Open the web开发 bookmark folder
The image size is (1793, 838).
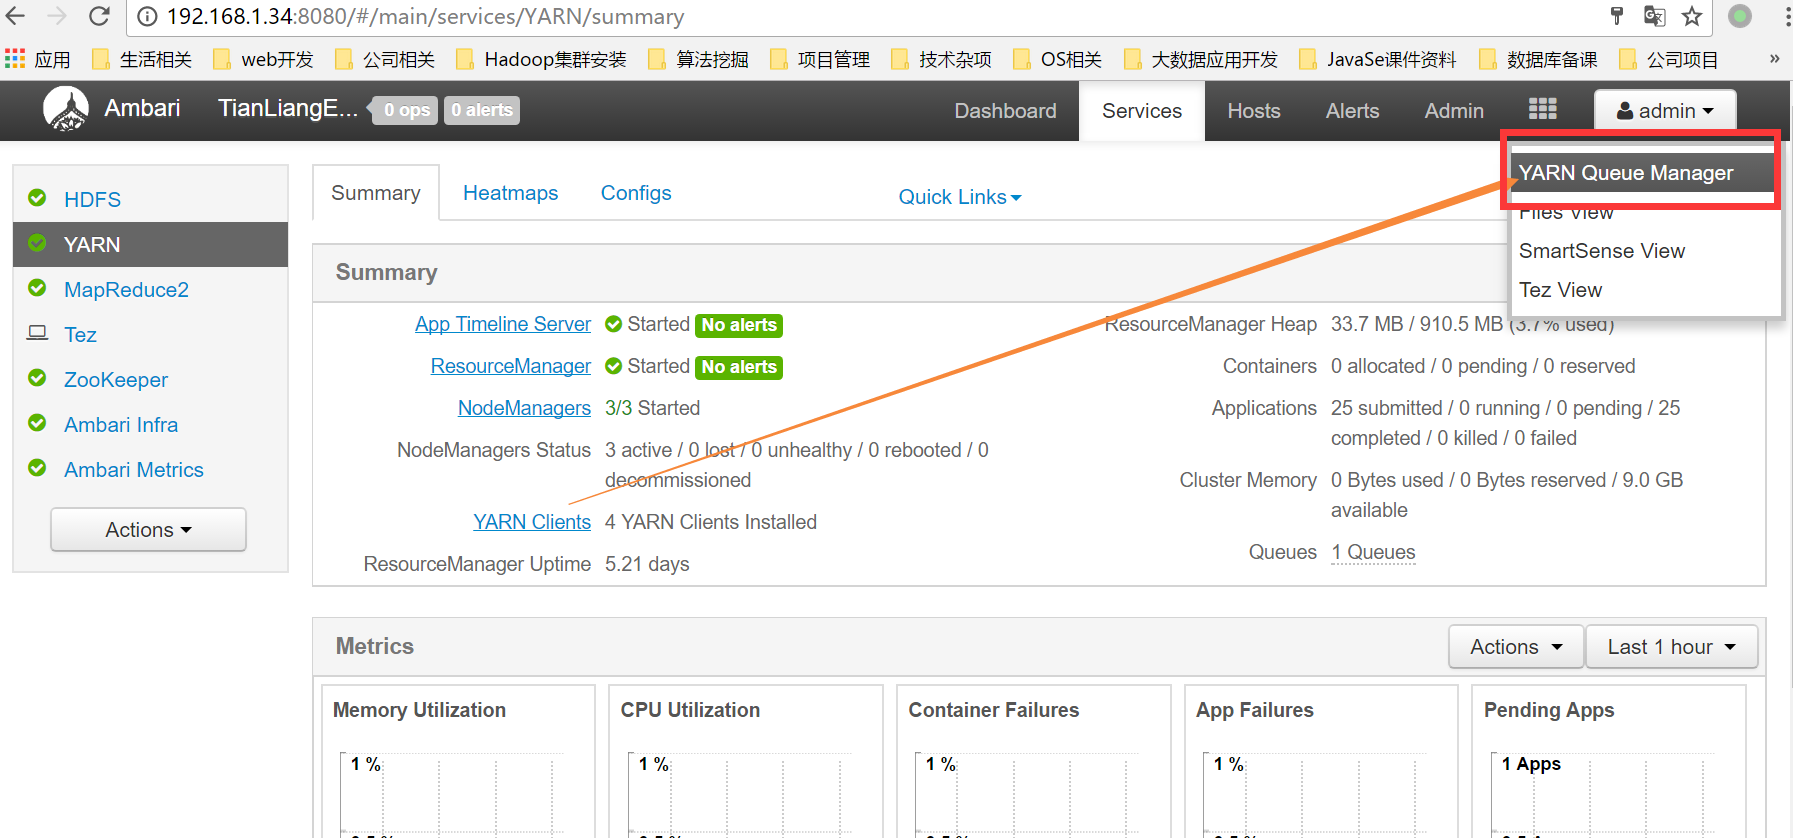coord(263,60)
